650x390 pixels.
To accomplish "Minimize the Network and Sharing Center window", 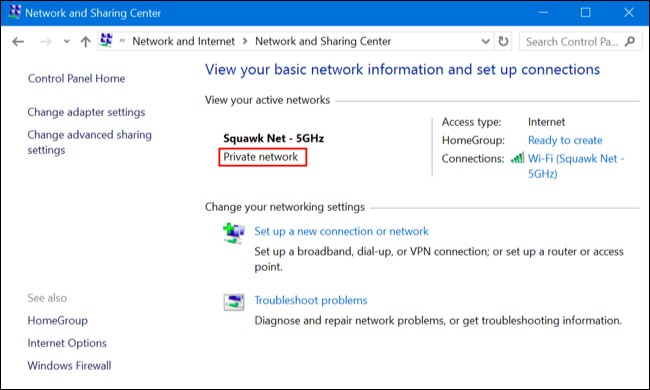I will (x=543, y=12).
